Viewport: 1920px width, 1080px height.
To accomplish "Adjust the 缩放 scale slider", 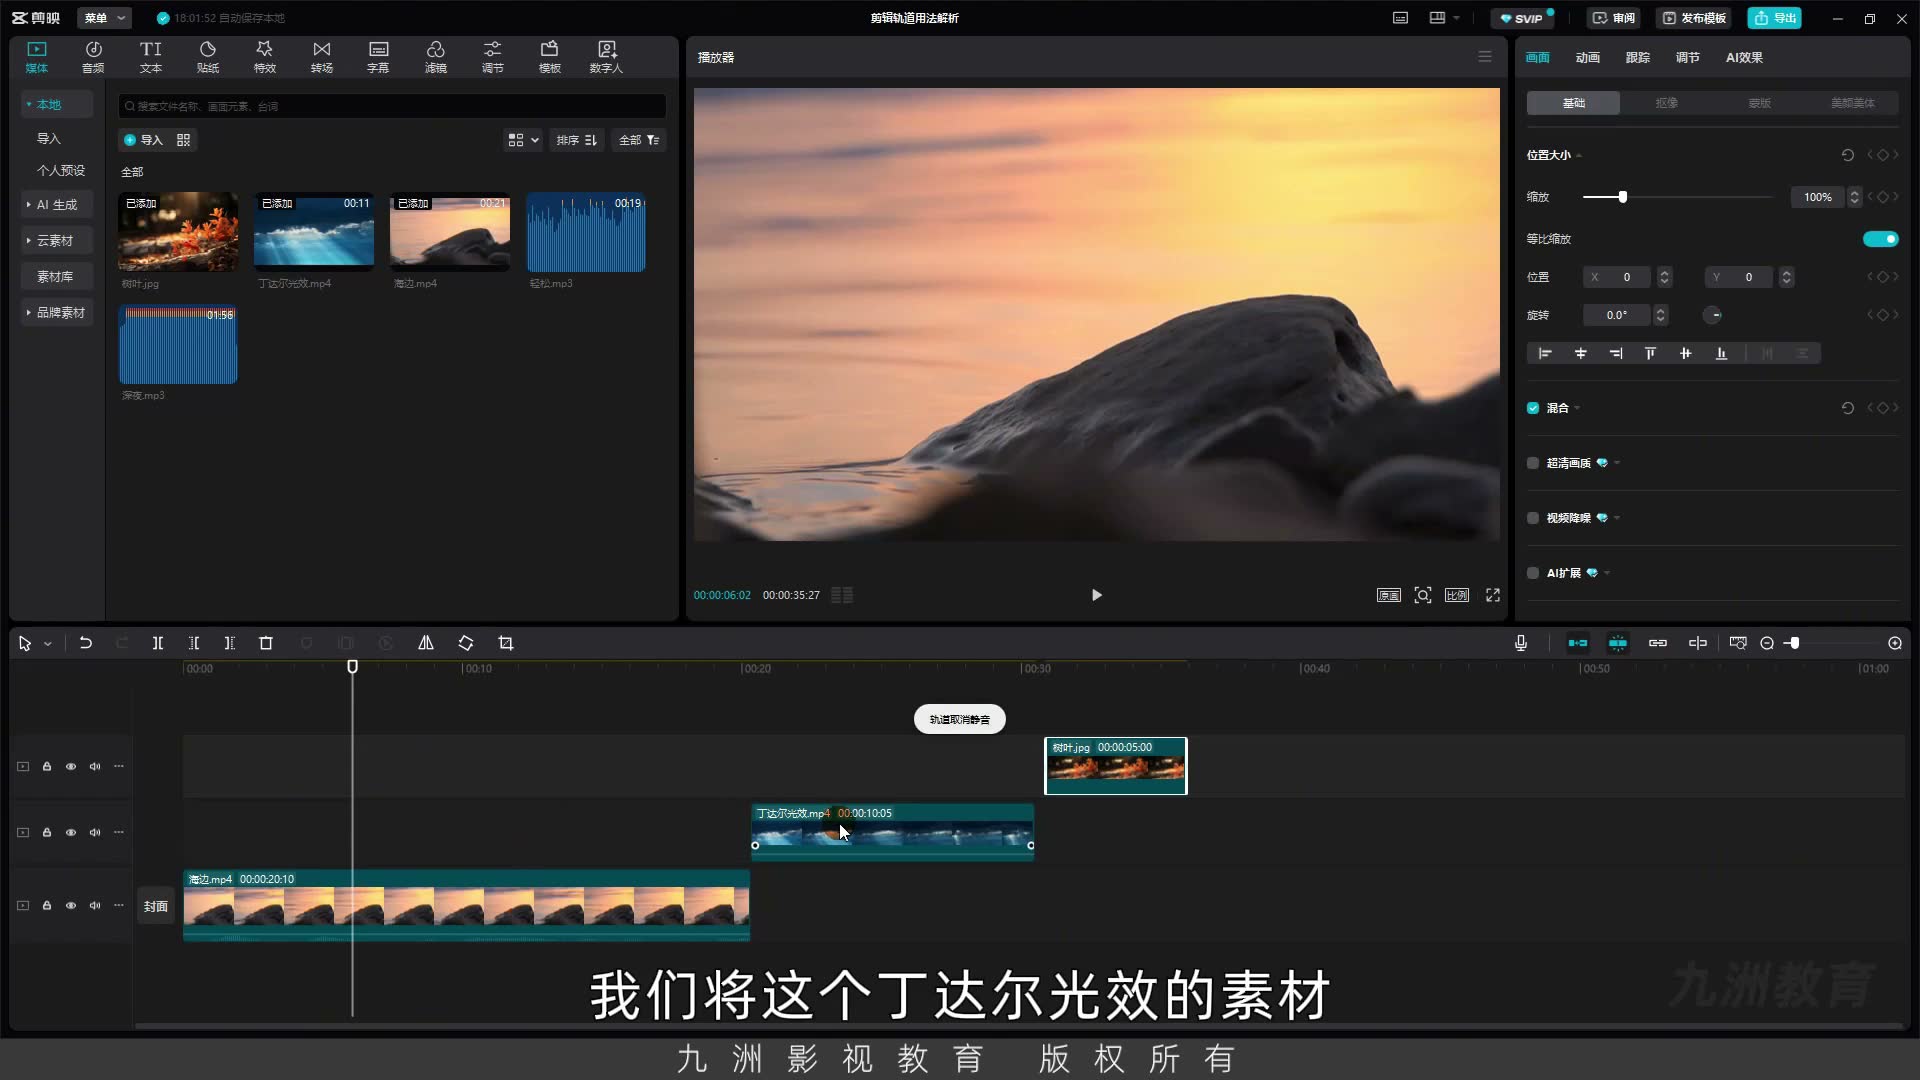I will 1623,197.
